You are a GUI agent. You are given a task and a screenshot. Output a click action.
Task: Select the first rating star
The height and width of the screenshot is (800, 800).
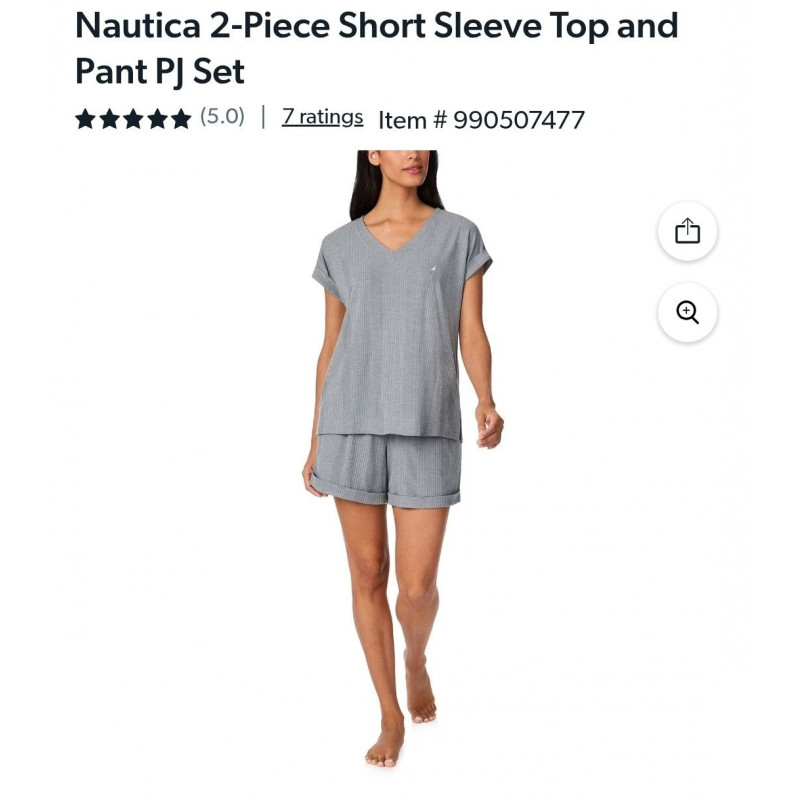(x=85, y=119)
